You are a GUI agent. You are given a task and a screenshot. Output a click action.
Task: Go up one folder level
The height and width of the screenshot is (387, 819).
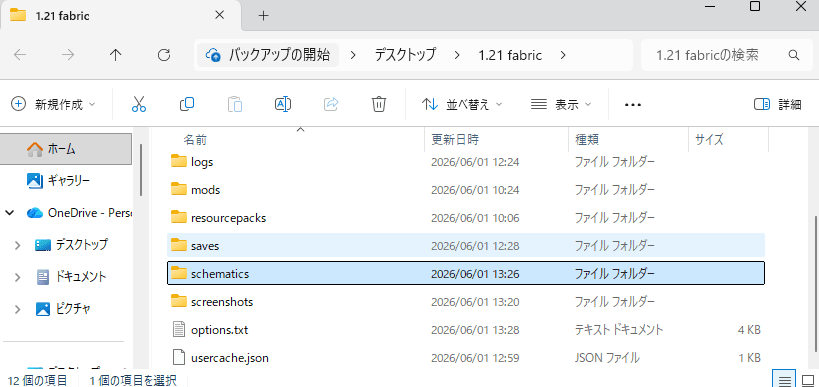point(115,55)
